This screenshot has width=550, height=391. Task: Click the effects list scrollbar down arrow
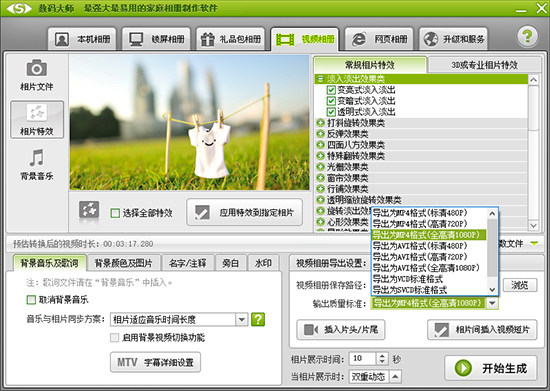point(534,225)
